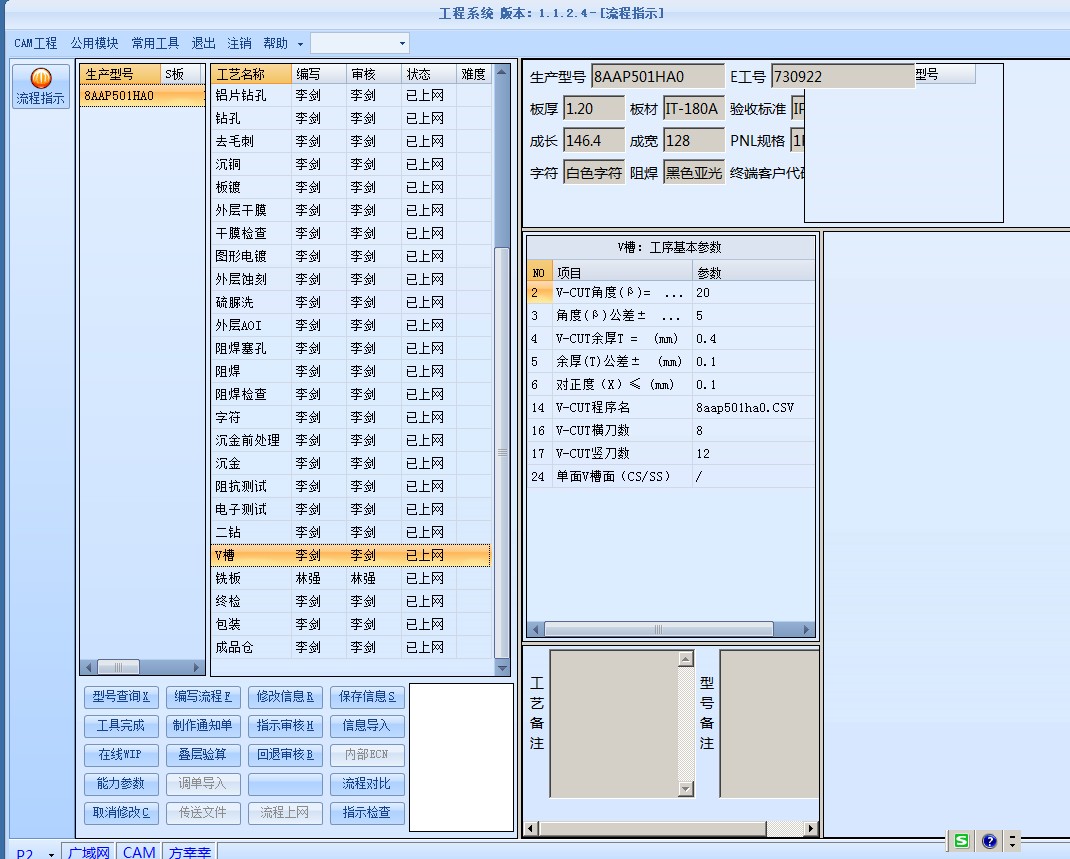
Task: Sort by the 状态 column header
Action: (429, 74)
